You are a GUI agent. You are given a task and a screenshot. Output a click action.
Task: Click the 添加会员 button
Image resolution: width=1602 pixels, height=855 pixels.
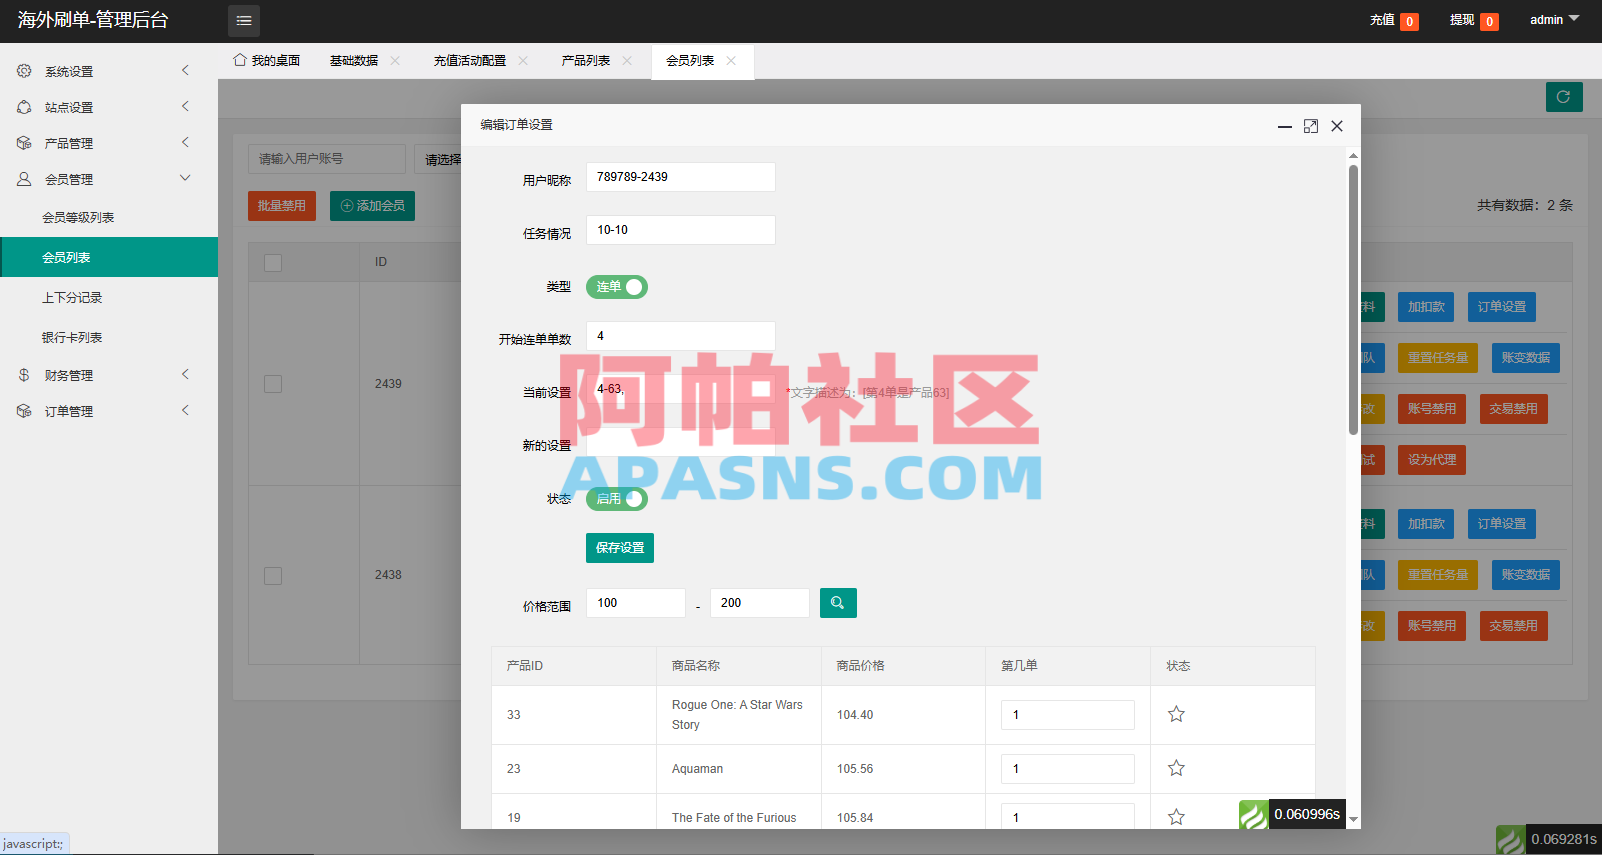point(372,206)
